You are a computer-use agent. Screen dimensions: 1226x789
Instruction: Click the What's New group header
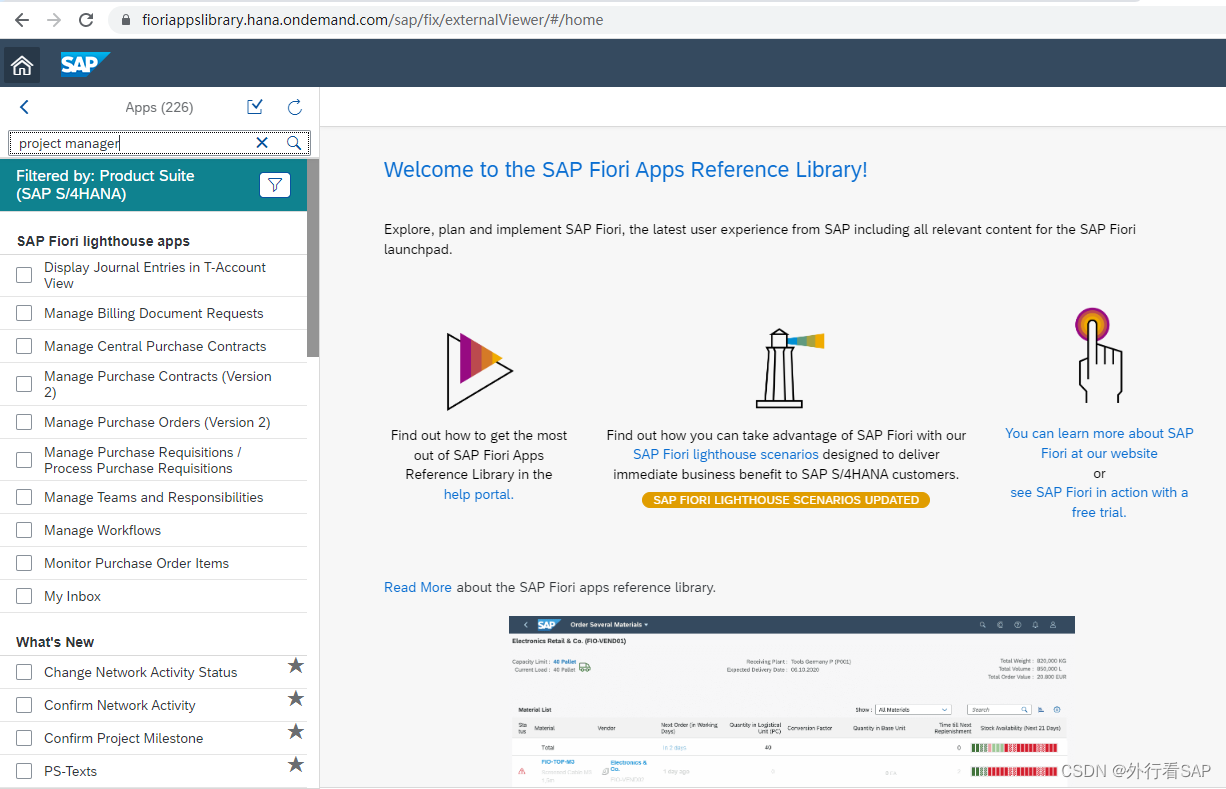pos(55,642)
